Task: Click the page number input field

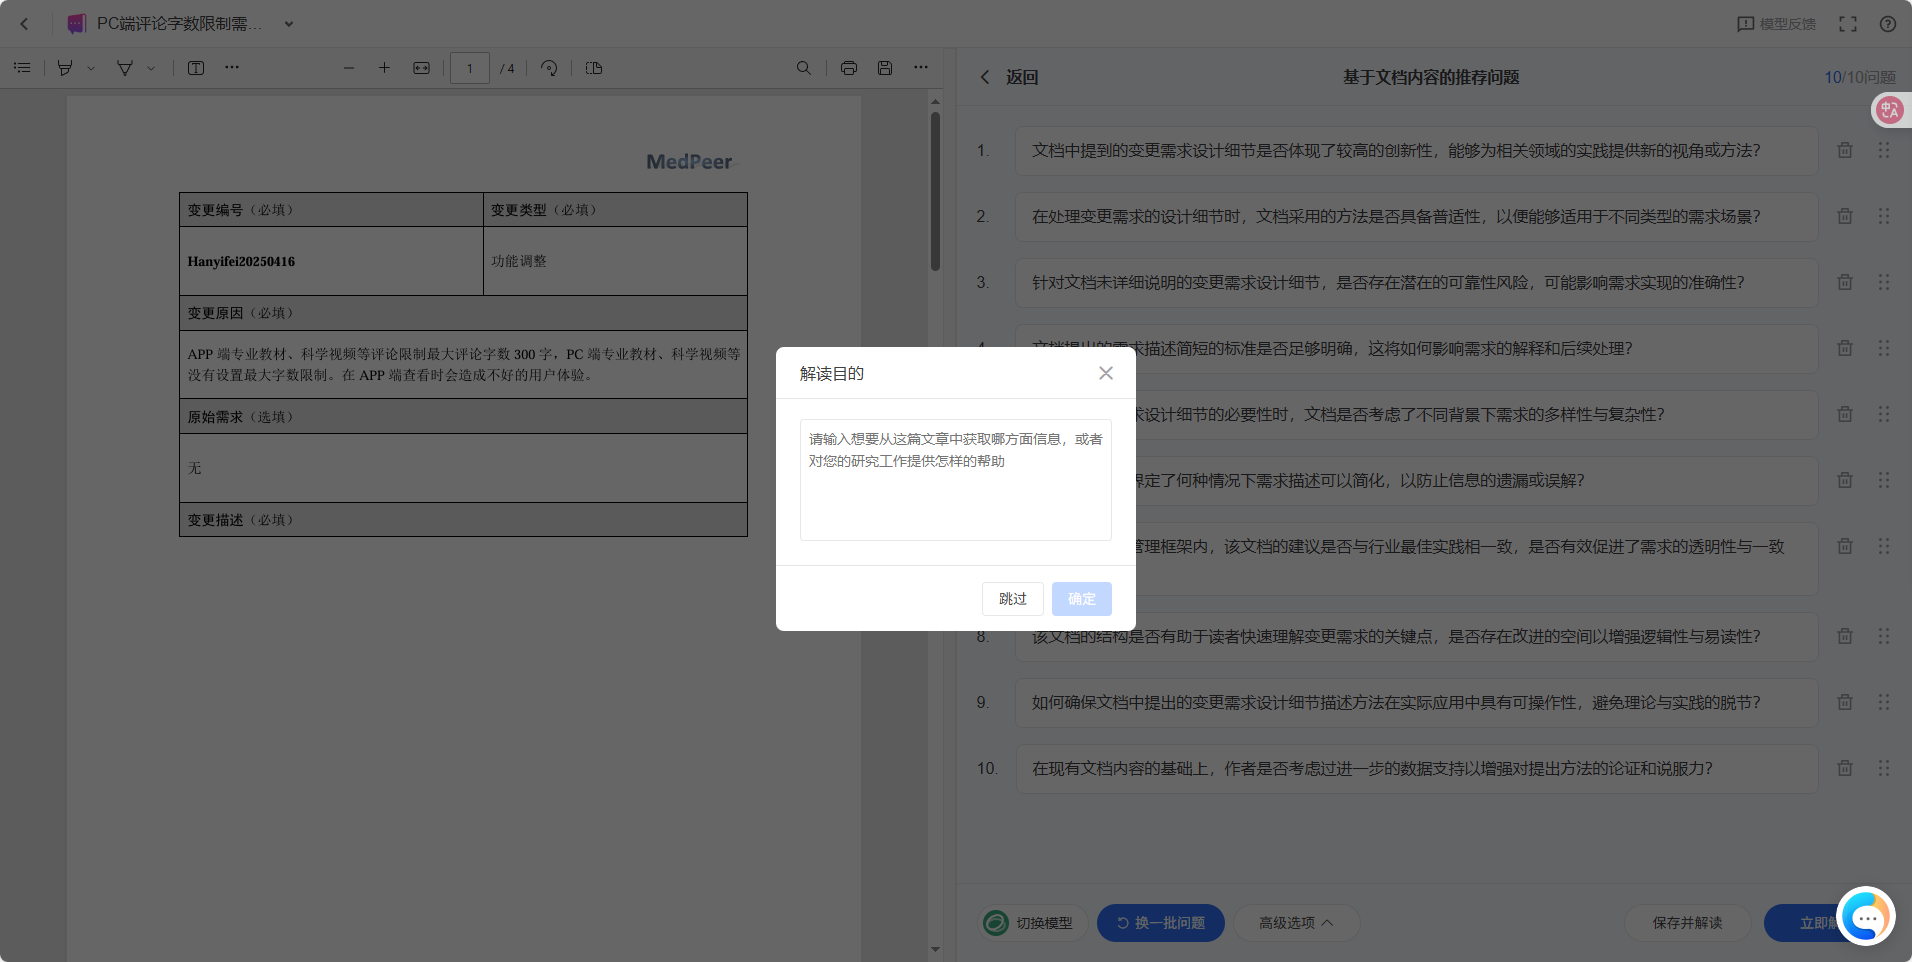Action: [468, 68]
